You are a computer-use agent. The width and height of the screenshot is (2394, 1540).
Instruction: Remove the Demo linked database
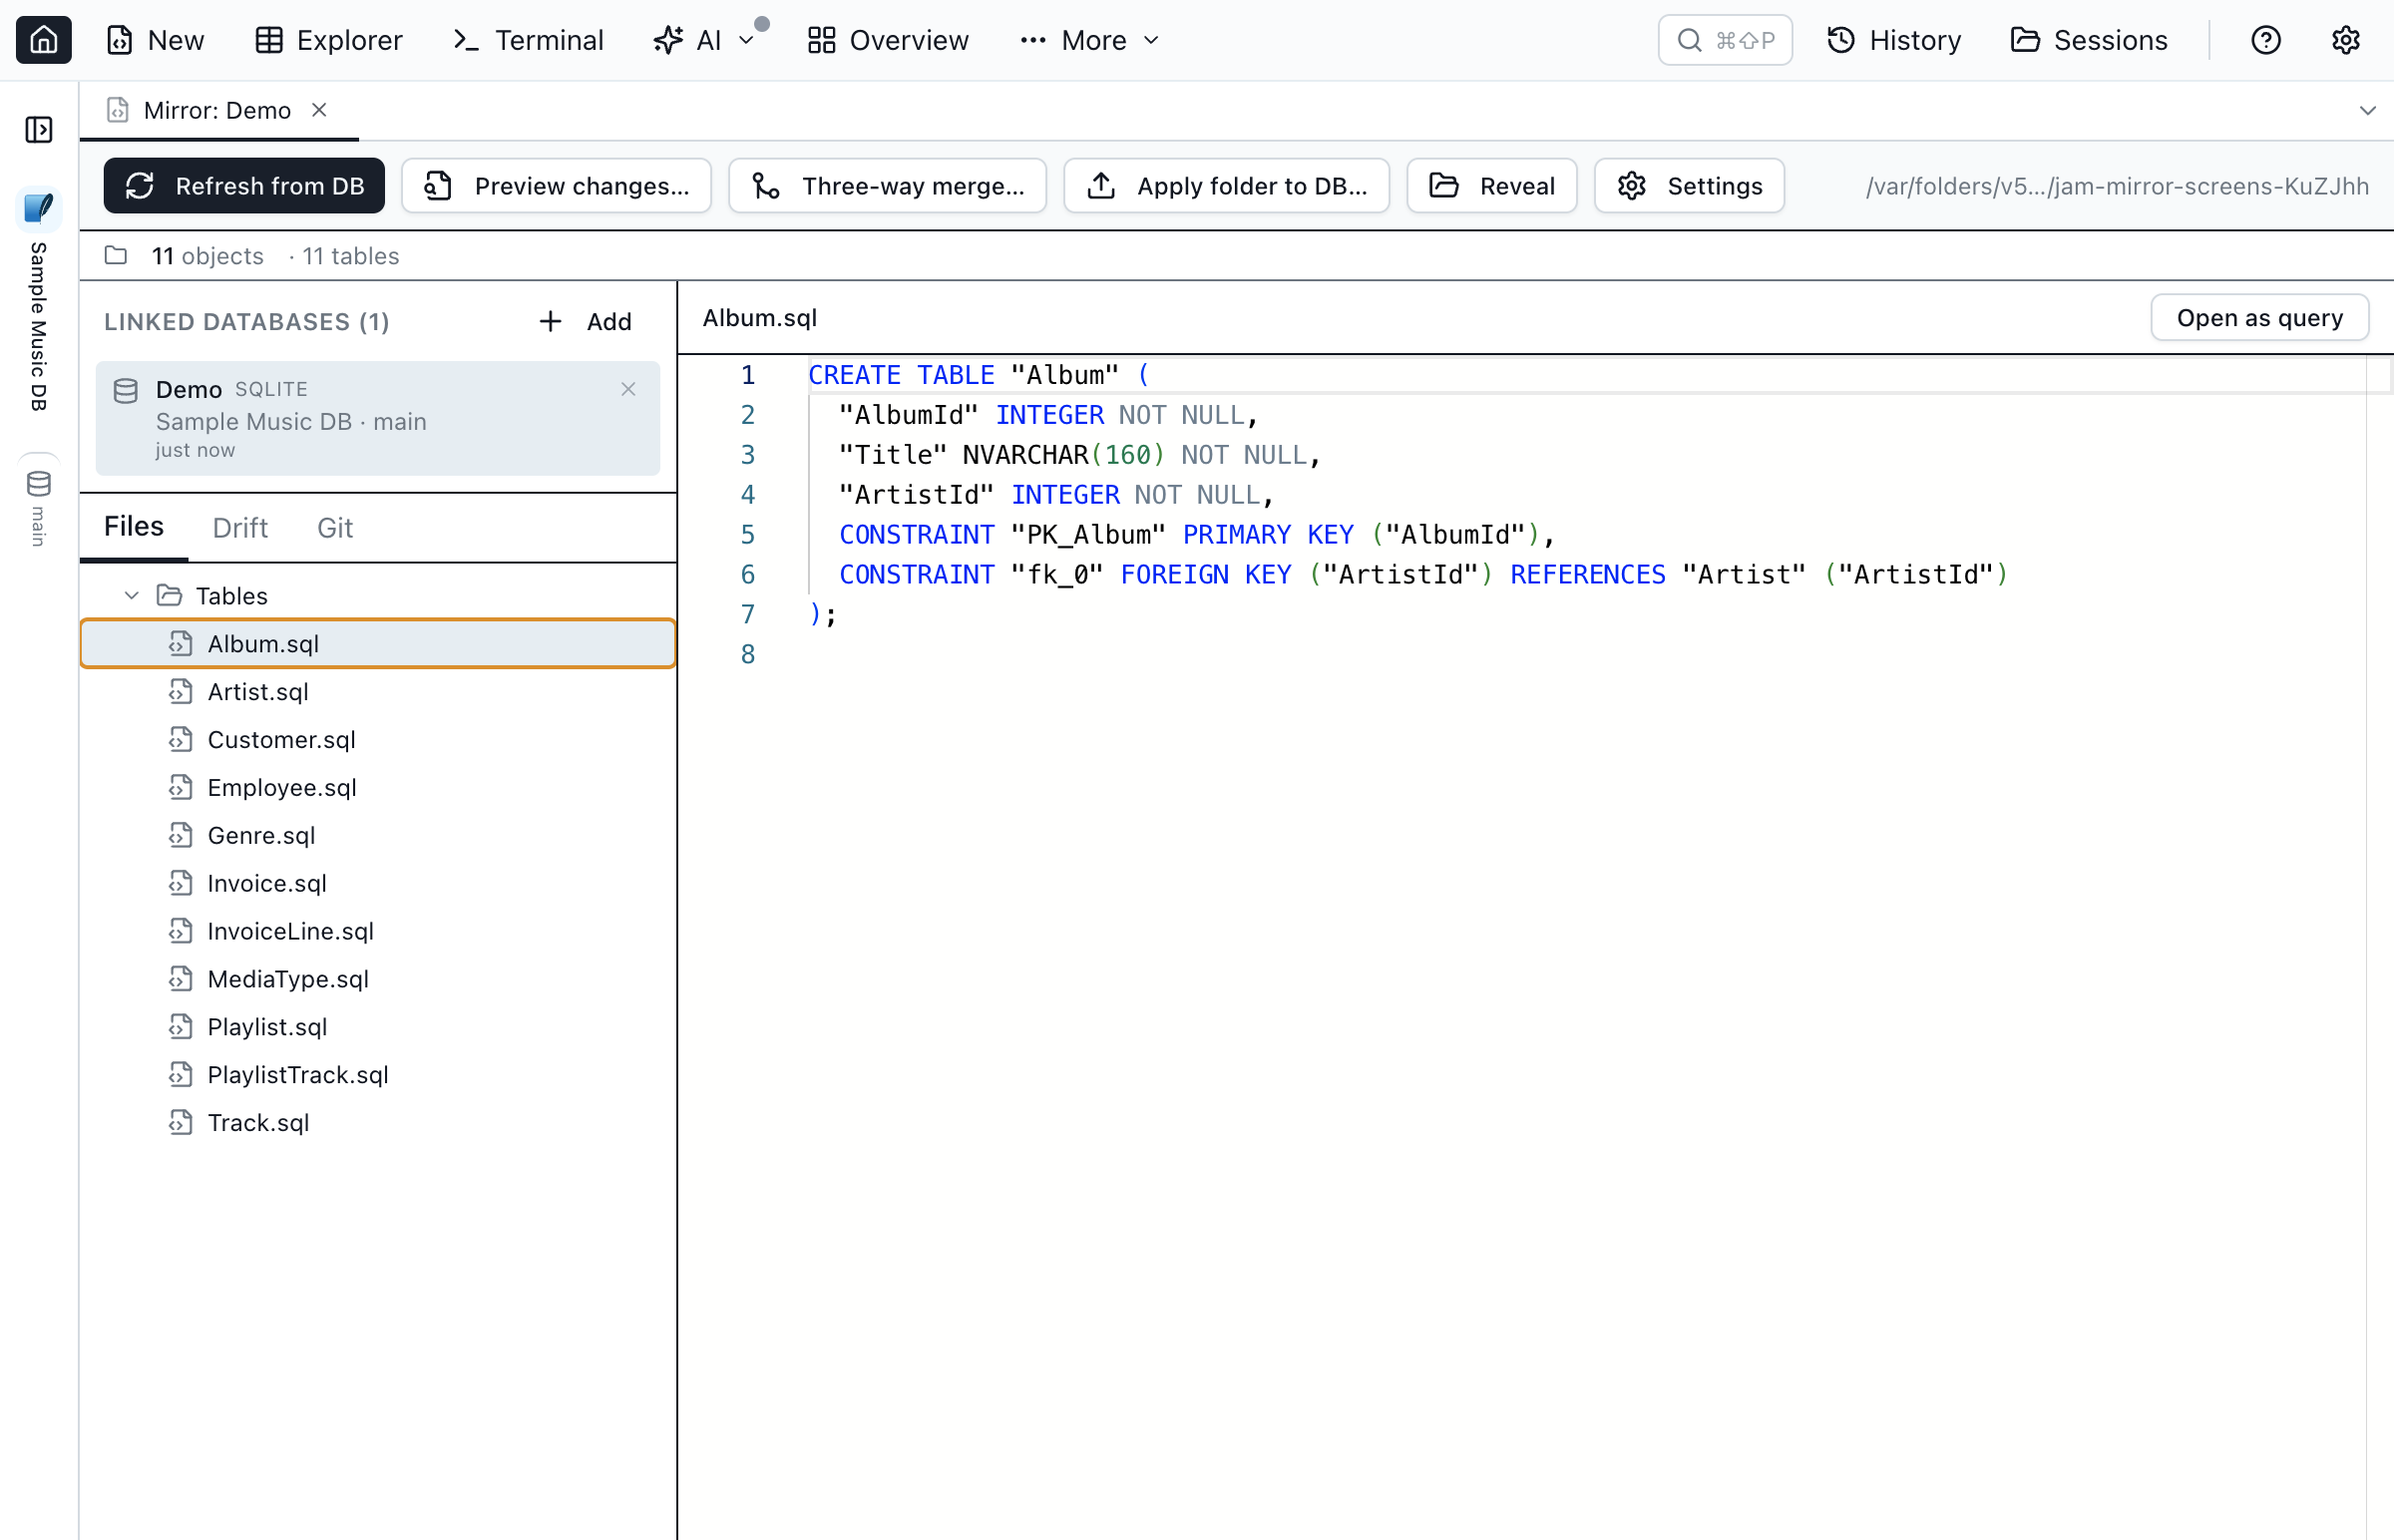pyautogui.click(x=628, y=389)
